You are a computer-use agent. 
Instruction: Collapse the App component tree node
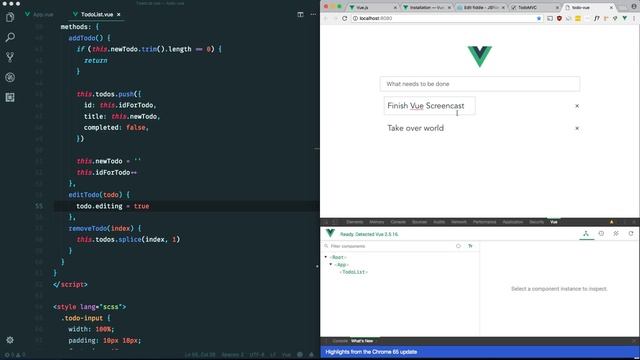331,264
